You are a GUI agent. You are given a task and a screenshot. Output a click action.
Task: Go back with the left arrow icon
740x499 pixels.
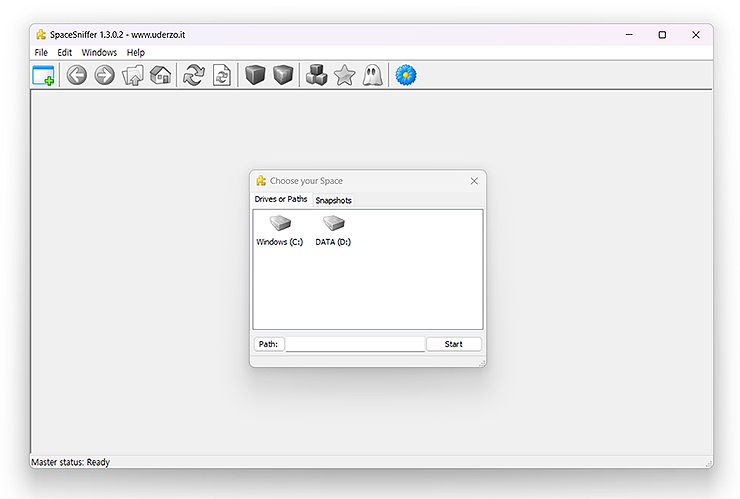[76, 75]
